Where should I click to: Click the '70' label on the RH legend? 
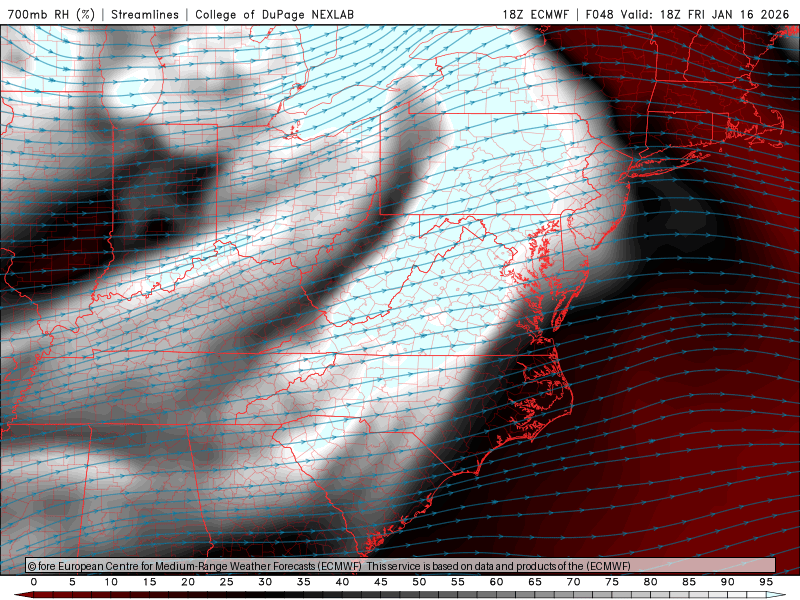click(573, 582)
